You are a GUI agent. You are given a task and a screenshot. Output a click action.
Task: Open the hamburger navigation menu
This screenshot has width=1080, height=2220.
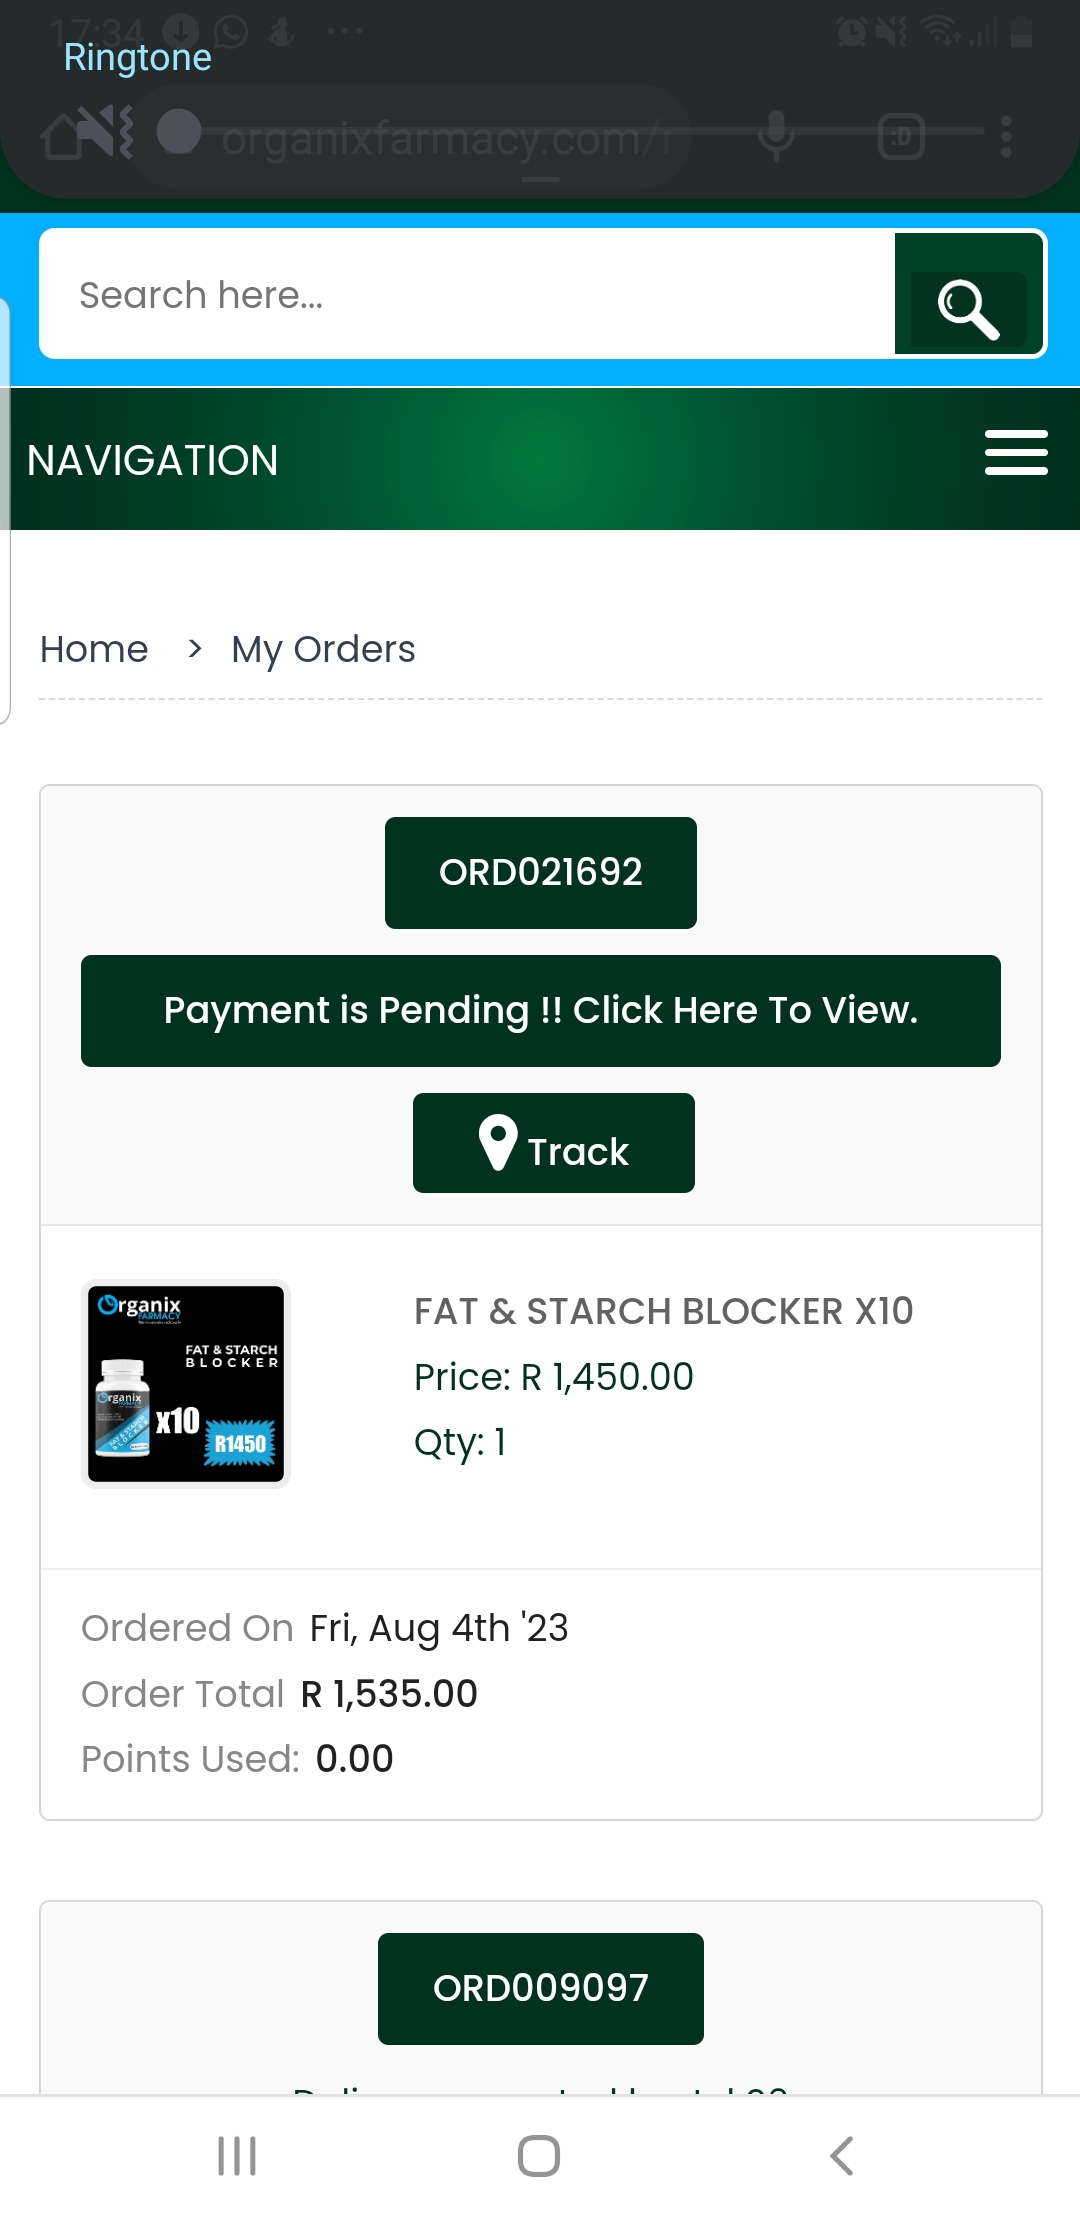click(x=1016, y=453)
